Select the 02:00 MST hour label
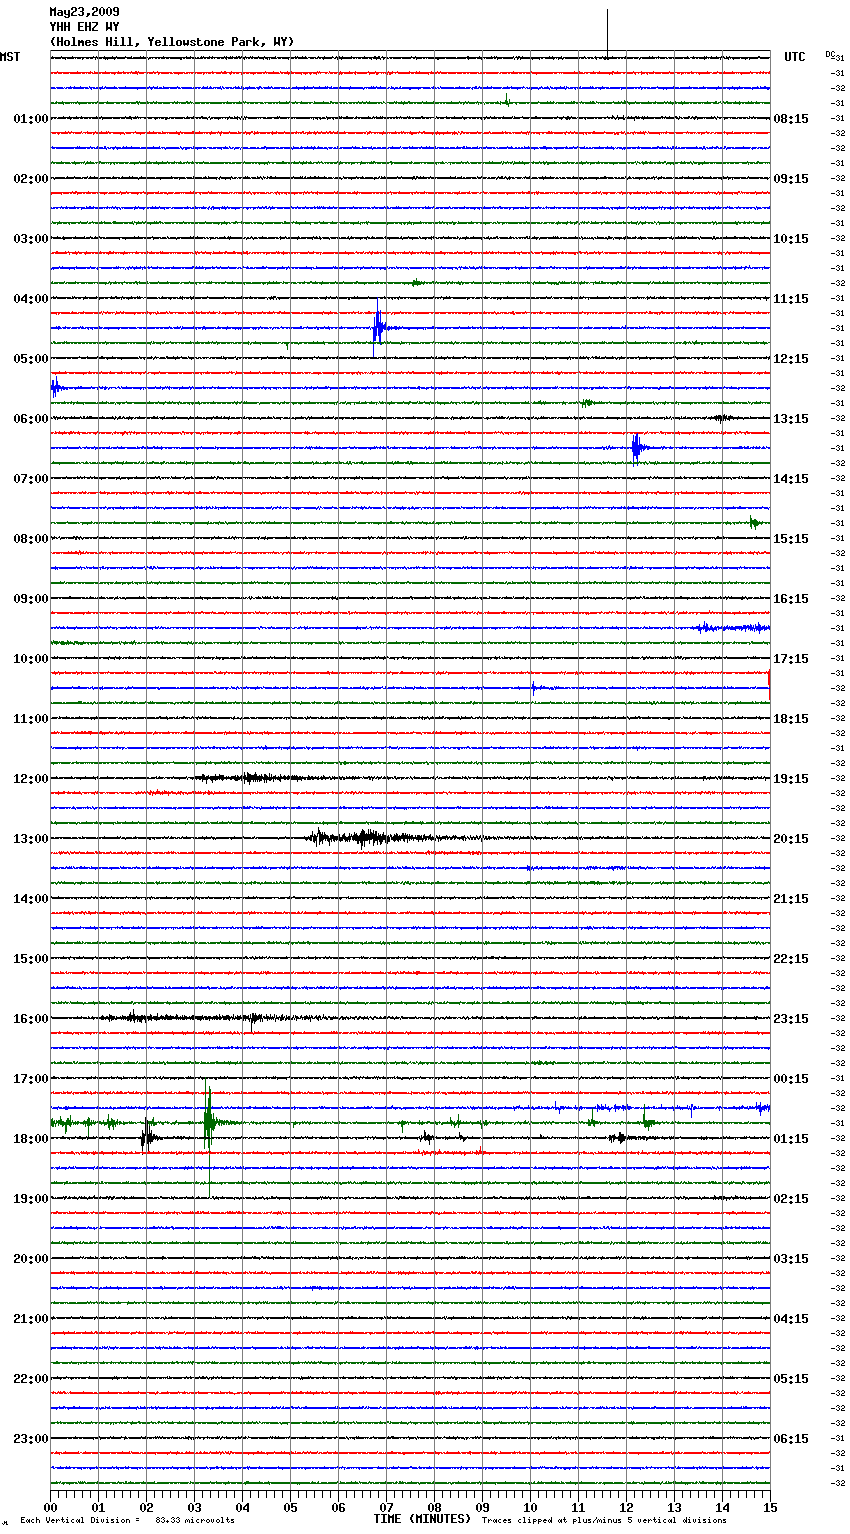 [x=30, y=179]
